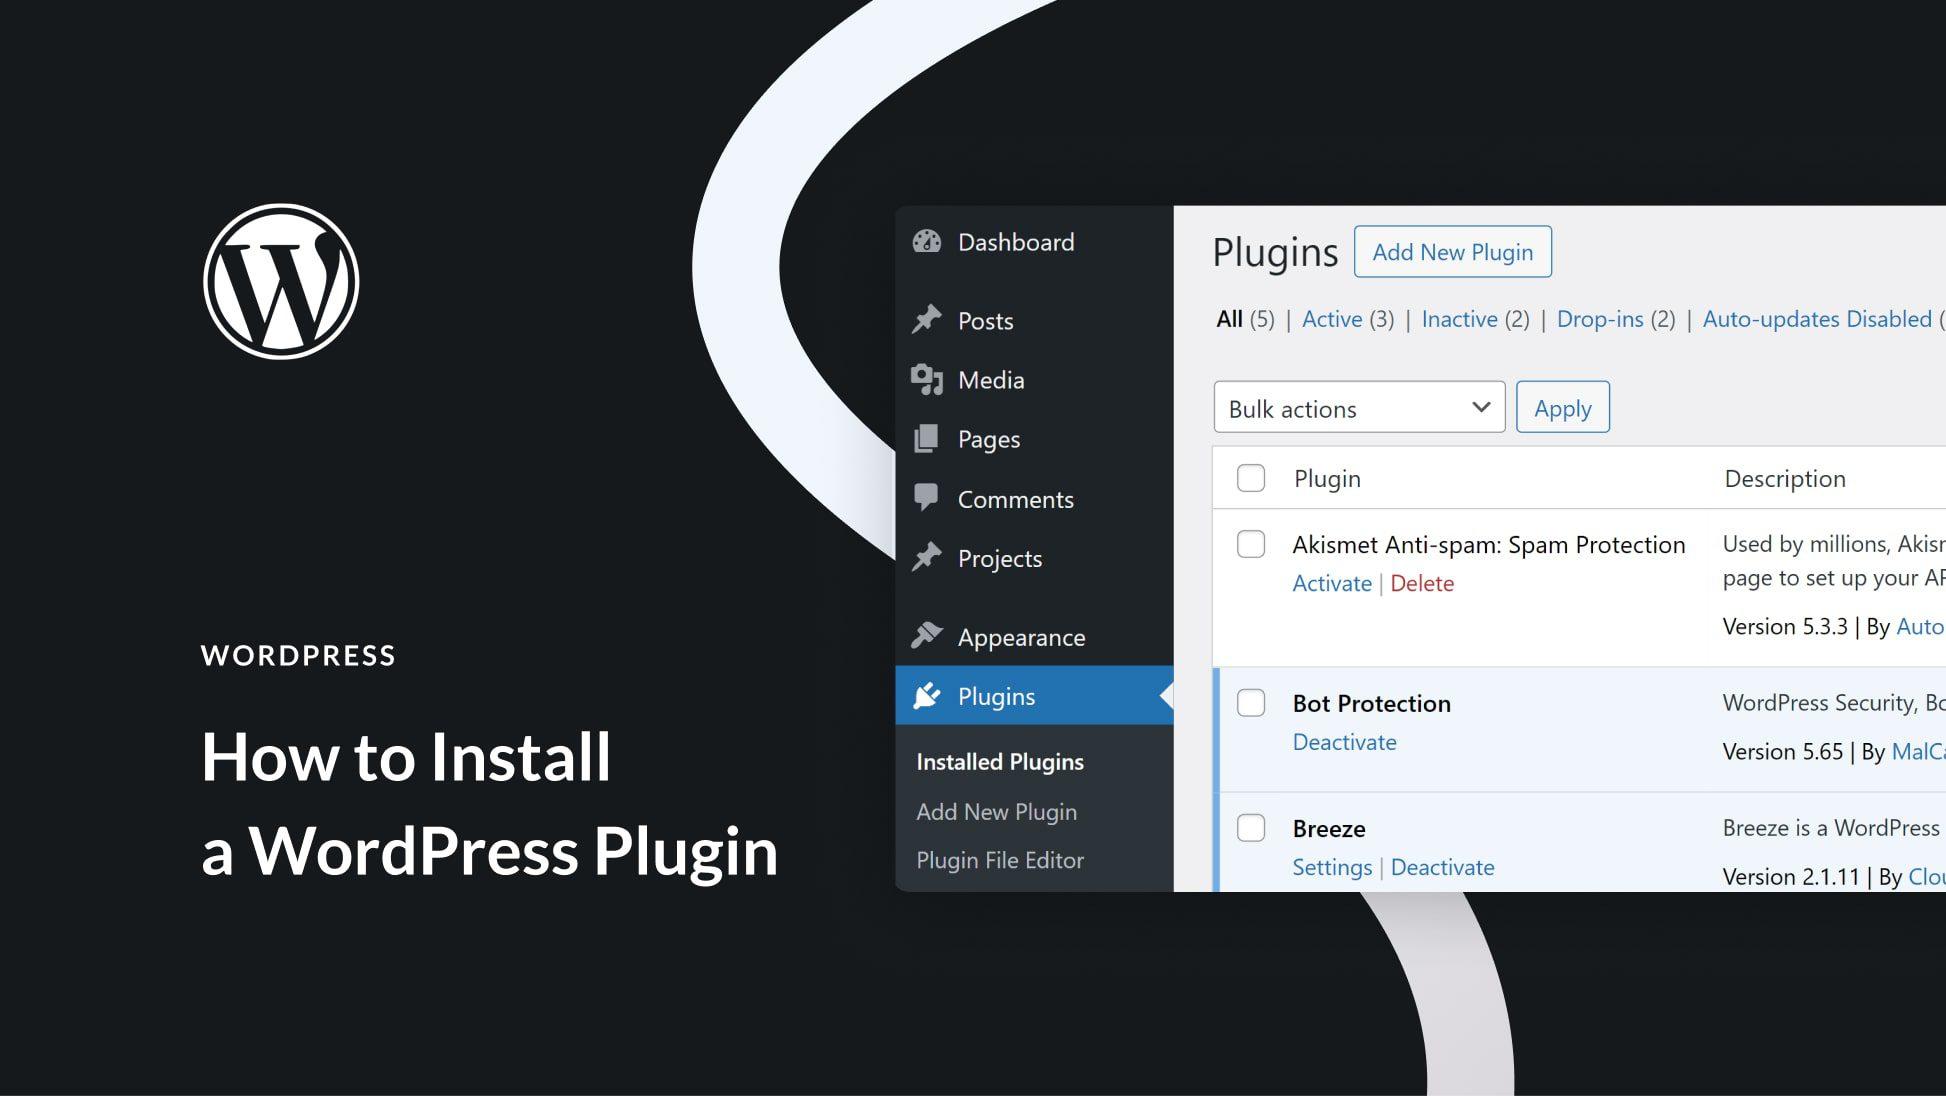Apply the selected bulk action
This screenshot has width=1946, height=1096.
(1562, 408)
